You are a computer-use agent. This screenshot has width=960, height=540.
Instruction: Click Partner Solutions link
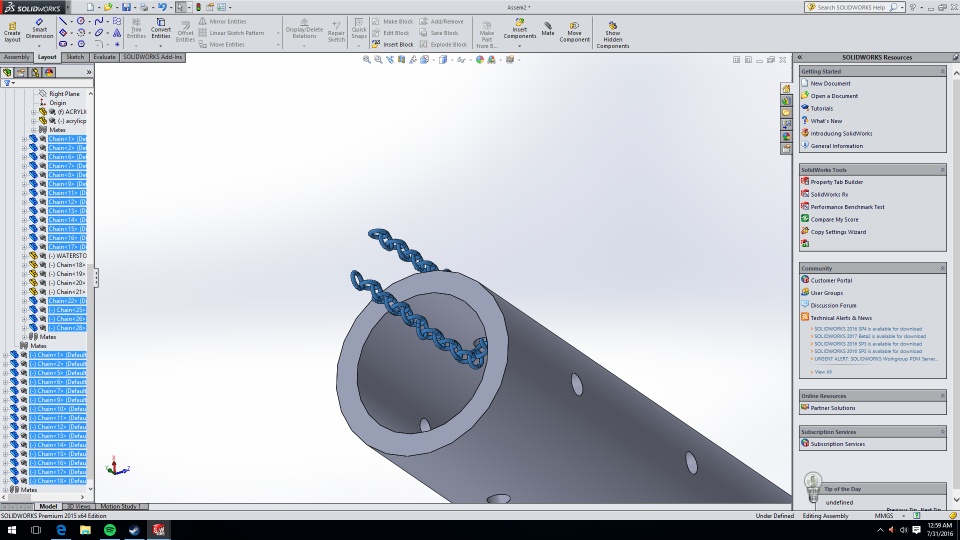point(833,408)
